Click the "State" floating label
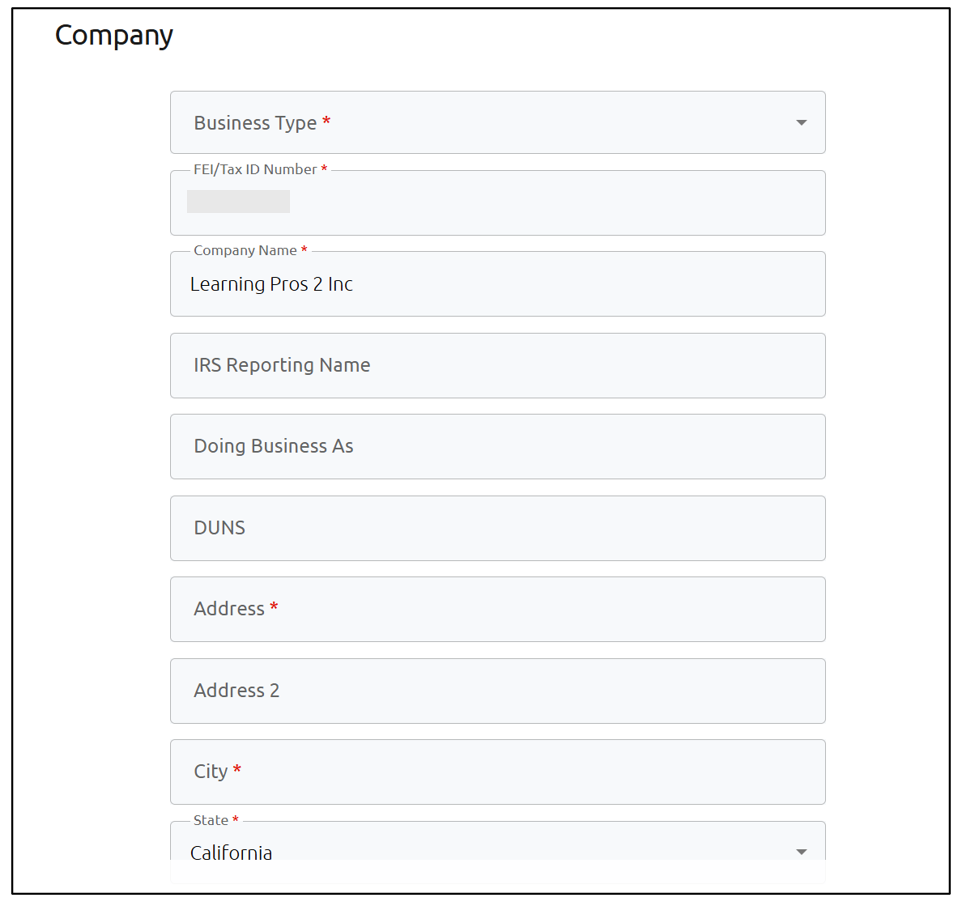Screen dimensions: 970x904 (x=211, y=821)
